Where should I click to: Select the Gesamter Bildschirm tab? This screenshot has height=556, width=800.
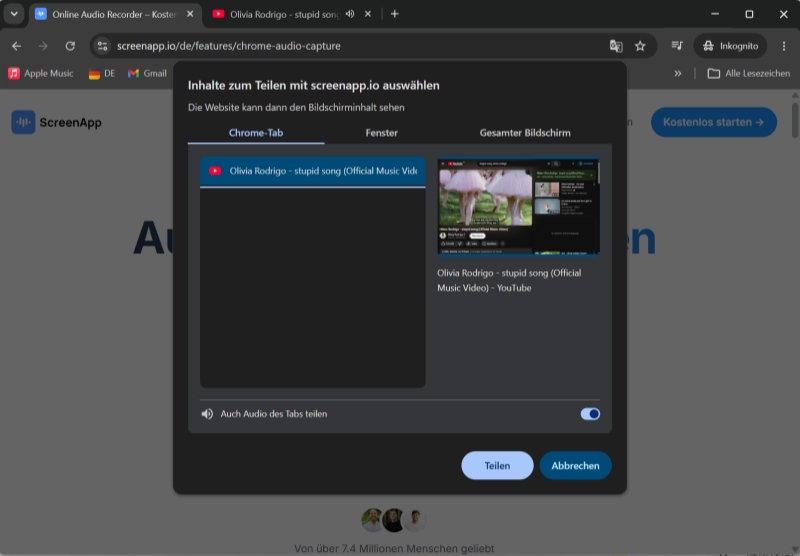click(525, 133)
